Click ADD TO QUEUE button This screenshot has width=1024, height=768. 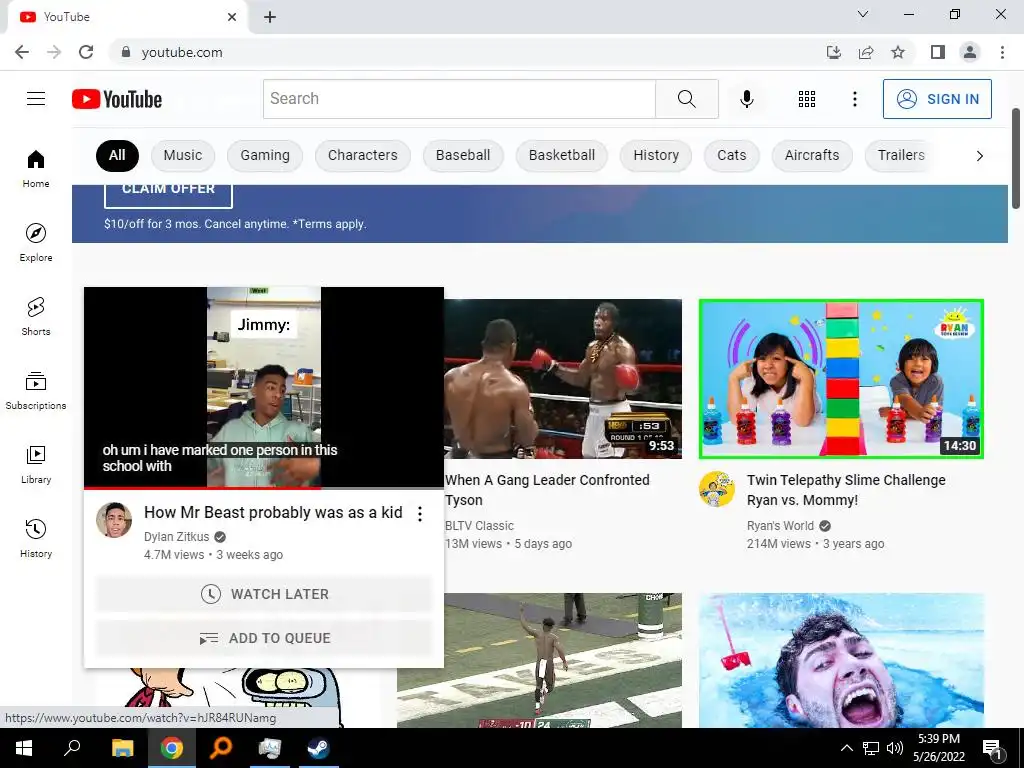264,638
